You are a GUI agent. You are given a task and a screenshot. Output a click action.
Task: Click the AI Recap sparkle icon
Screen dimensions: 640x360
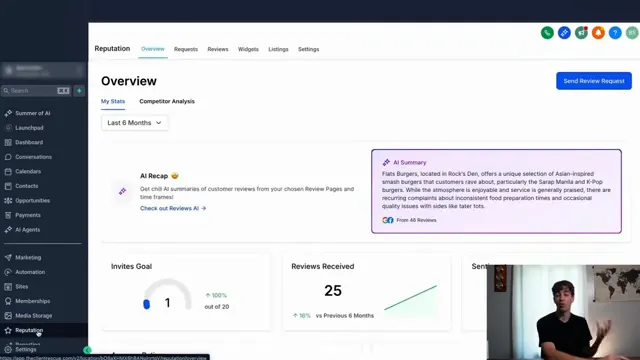click(122, 191)
